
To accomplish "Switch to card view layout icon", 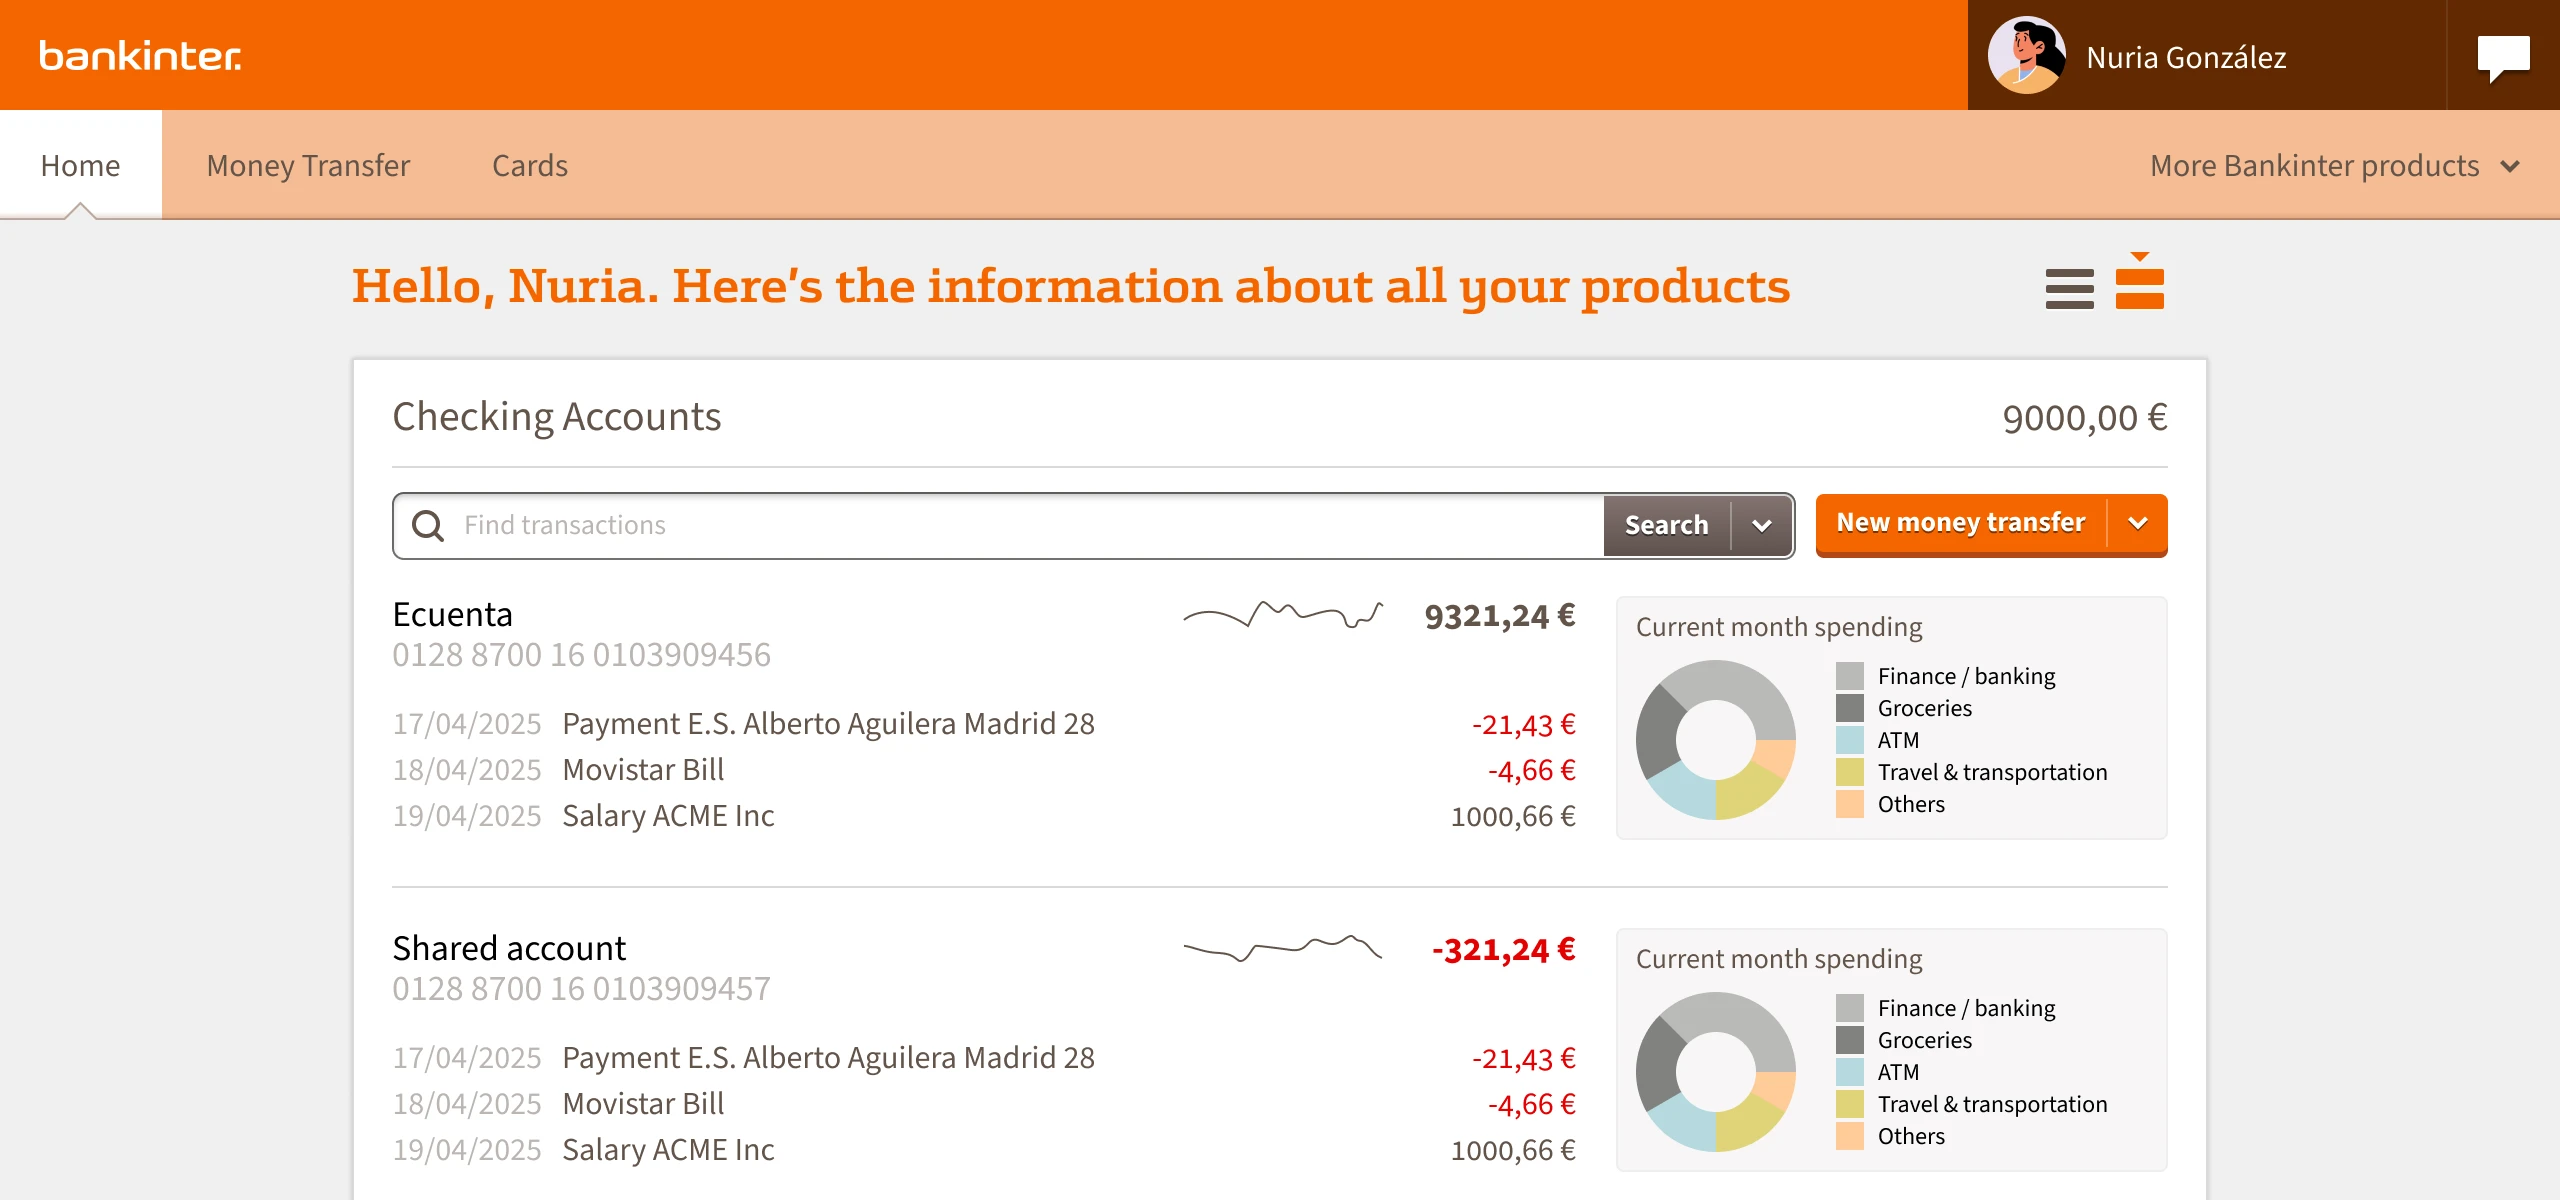I will (2139, 287).
